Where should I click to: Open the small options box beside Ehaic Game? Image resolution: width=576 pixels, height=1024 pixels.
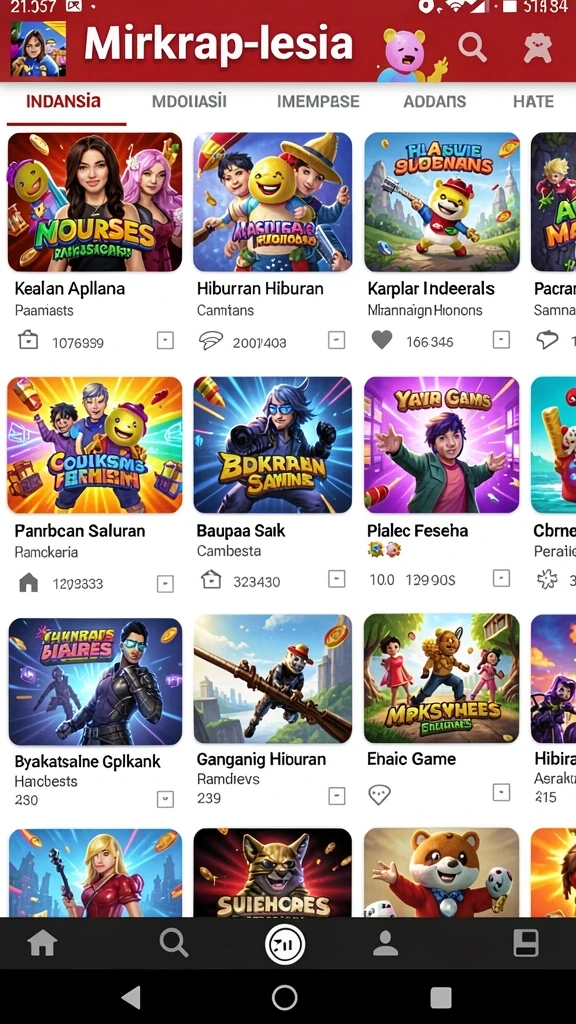(501, 793)
